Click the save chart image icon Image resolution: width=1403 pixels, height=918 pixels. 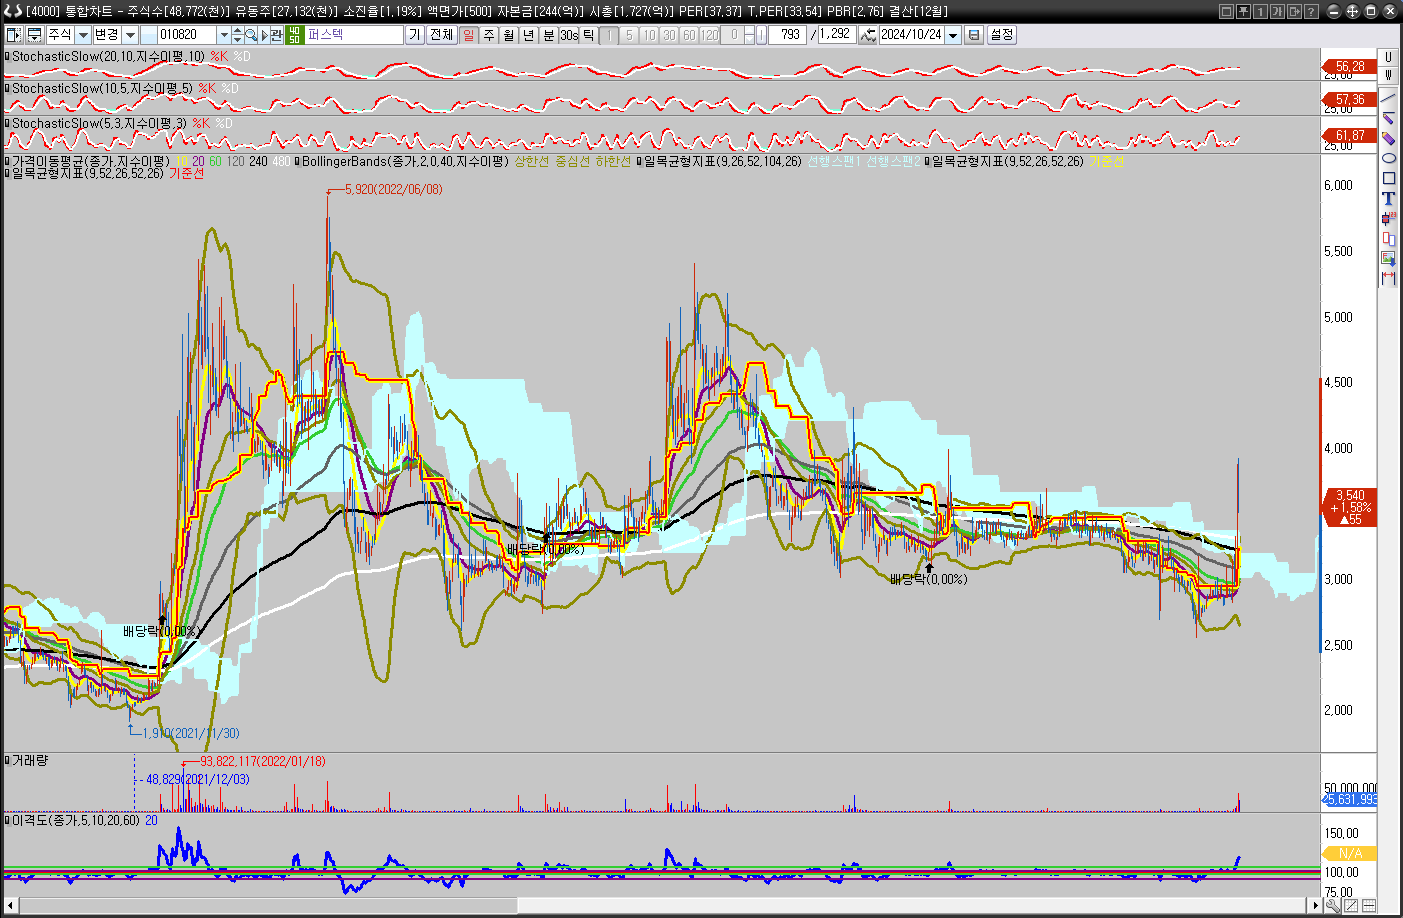(1388, 258)
